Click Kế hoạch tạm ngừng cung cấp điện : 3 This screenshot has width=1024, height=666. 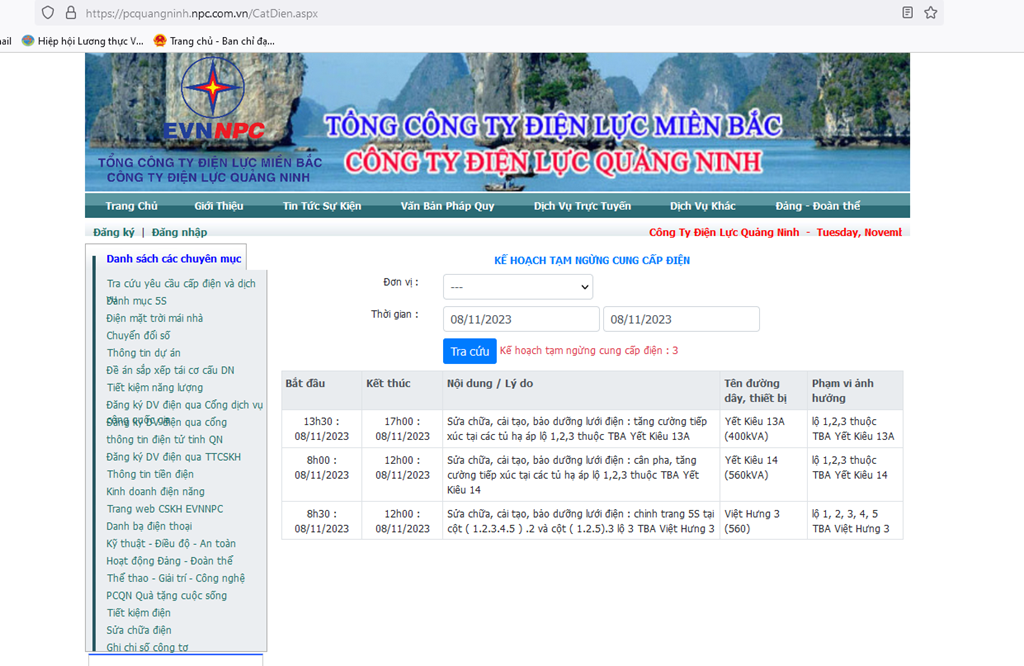click(589, 351)
